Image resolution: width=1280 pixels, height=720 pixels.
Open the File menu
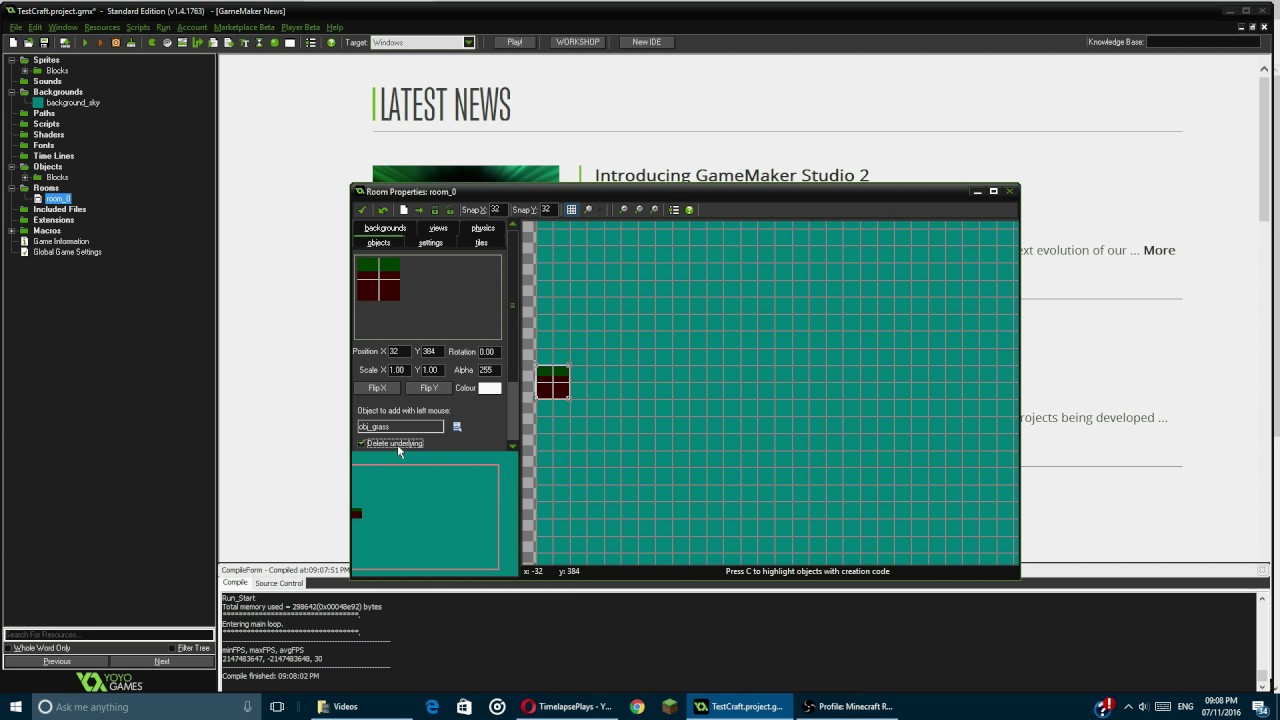(x=16, y=27)
